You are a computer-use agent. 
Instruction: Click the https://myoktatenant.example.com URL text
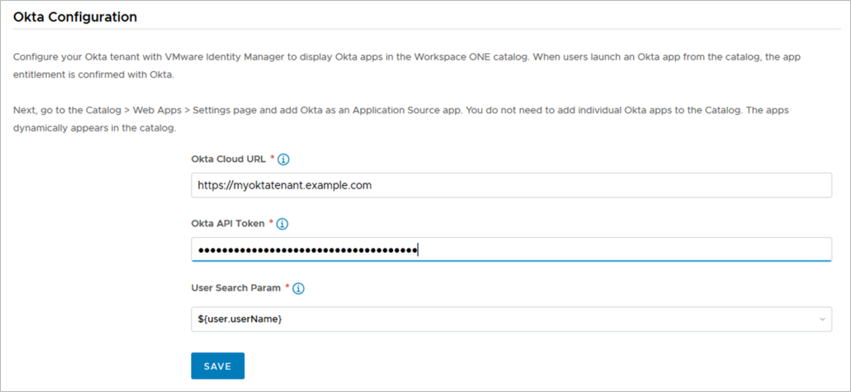tap(284, 185)
